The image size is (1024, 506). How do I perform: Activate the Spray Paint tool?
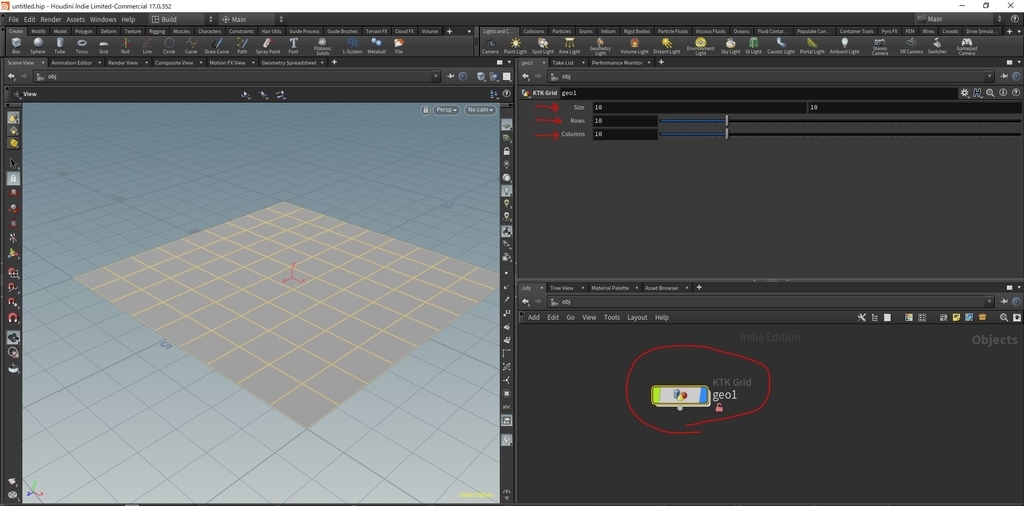click(268, 46)
